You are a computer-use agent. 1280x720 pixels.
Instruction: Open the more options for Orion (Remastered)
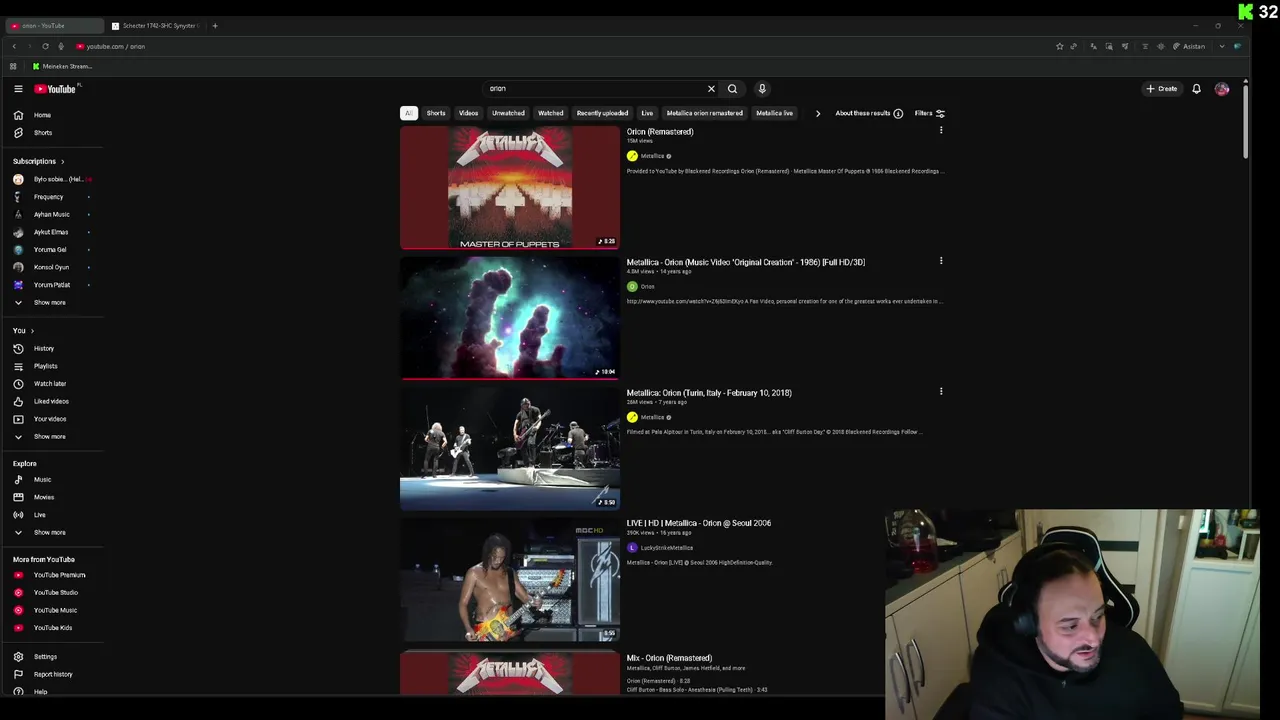coord(941,131)
